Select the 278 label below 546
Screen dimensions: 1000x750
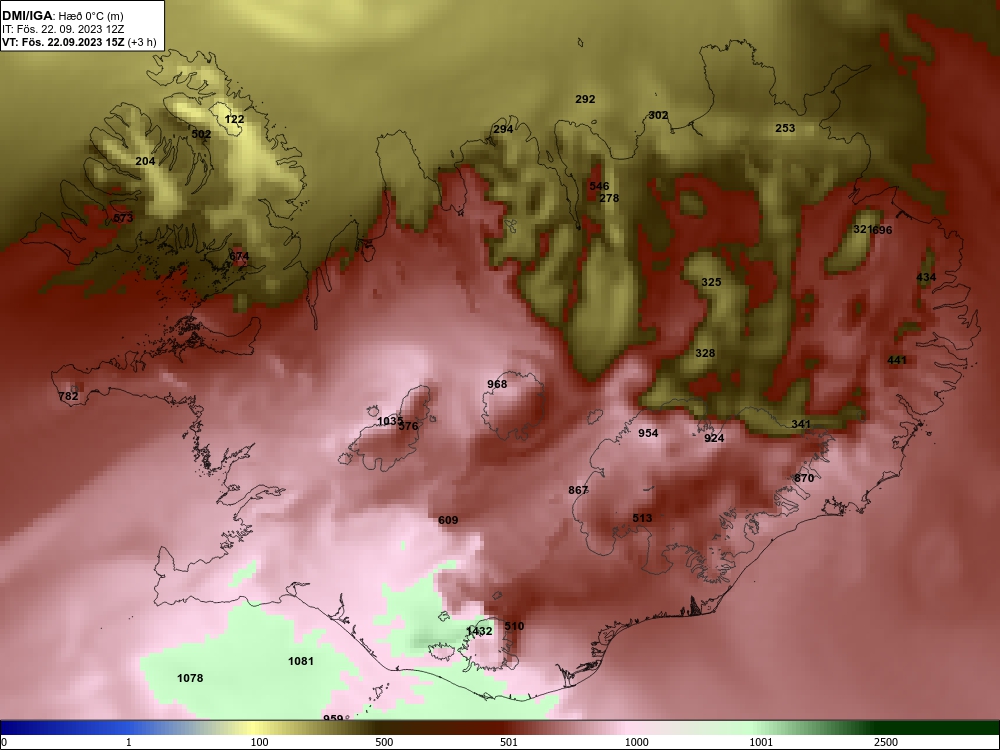tap(609, 198)
